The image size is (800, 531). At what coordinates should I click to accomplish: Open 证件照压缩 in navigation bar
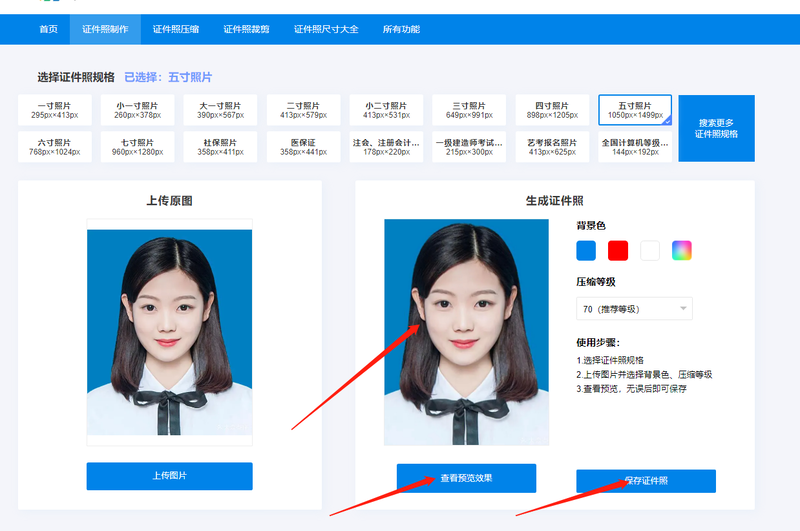pyautogui.click(x=176, y=29)
